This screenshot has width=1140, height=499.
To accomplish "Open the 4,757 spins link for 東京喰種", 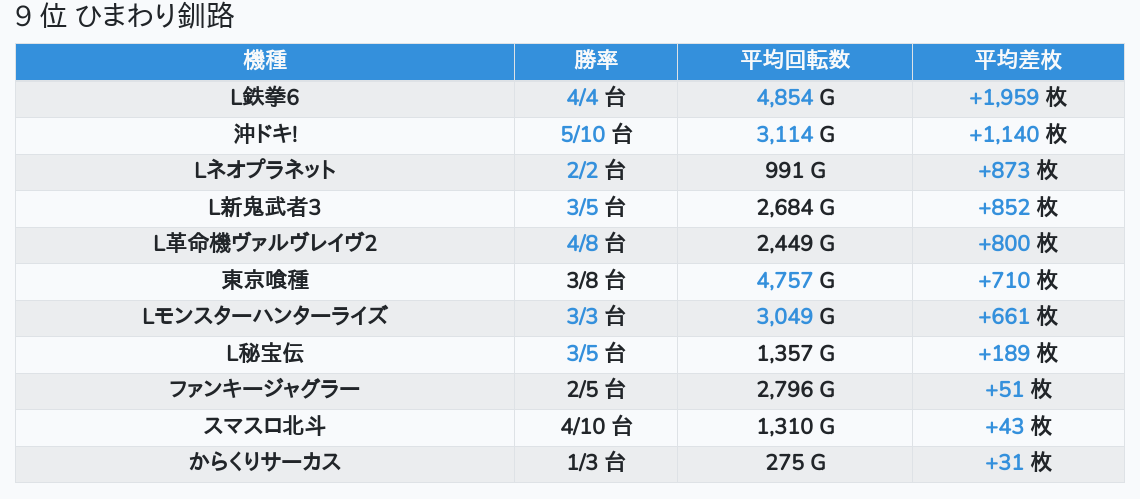I will tap(785, 280).
